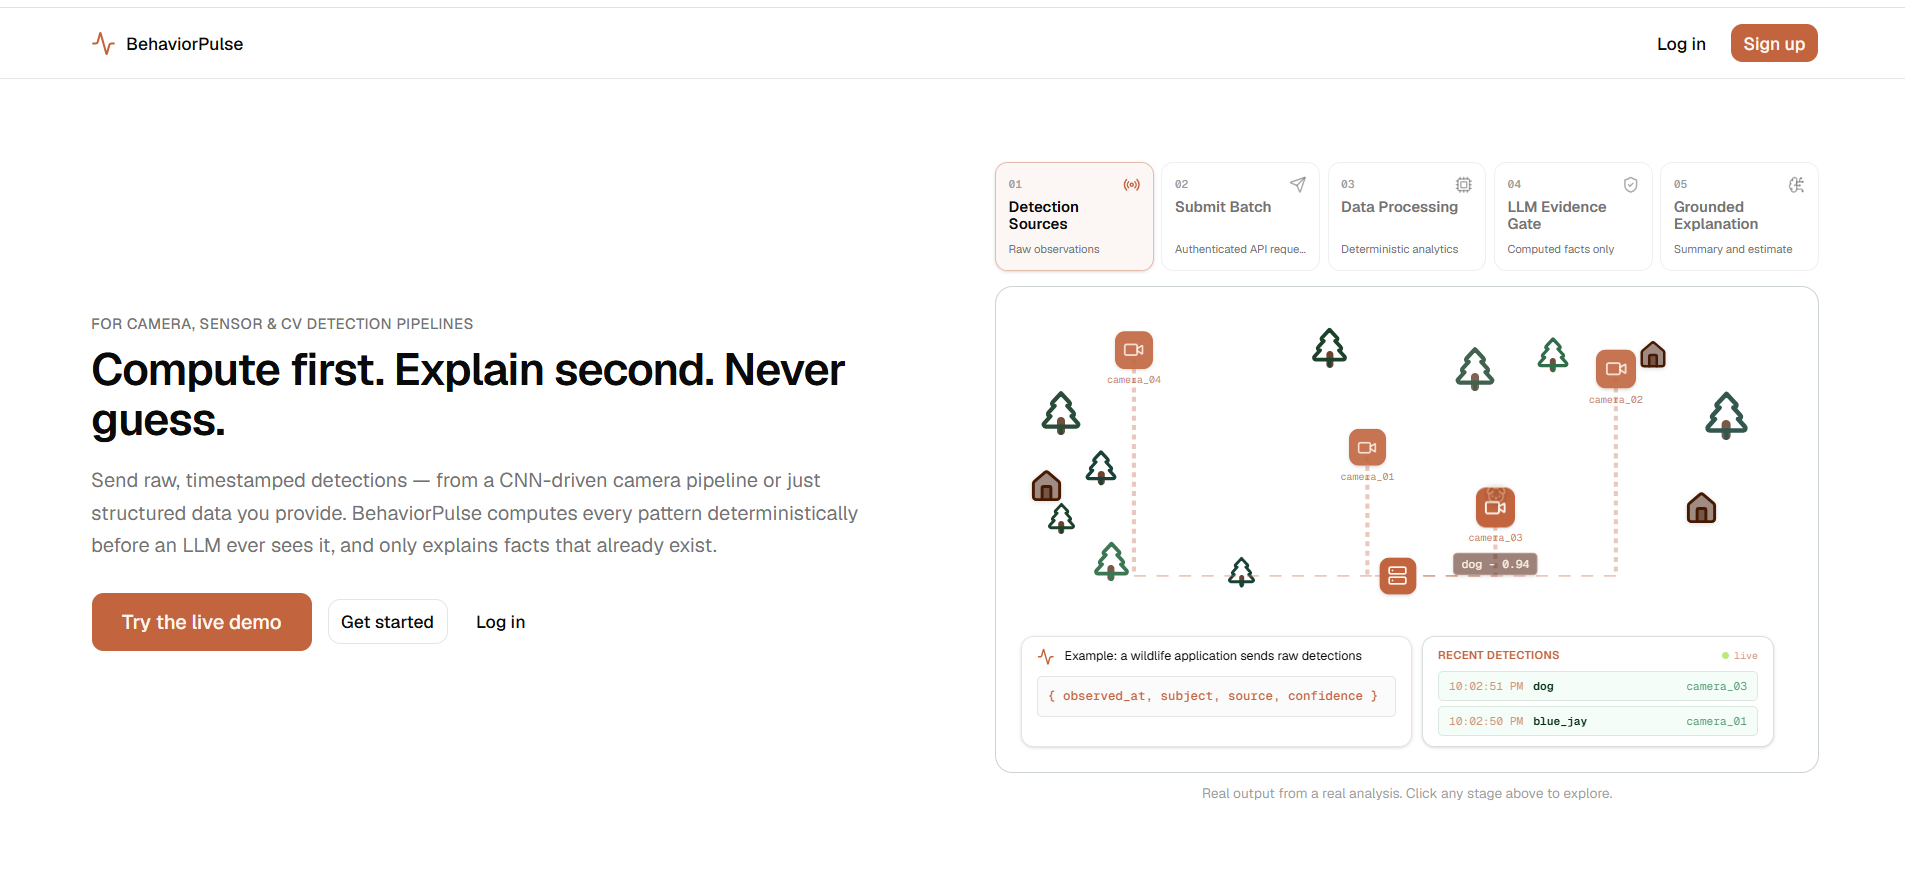The height and width of the screenshot is (885, 1905).
Task: Select the camera_01 camera marker
Action: coord(1367,447)
